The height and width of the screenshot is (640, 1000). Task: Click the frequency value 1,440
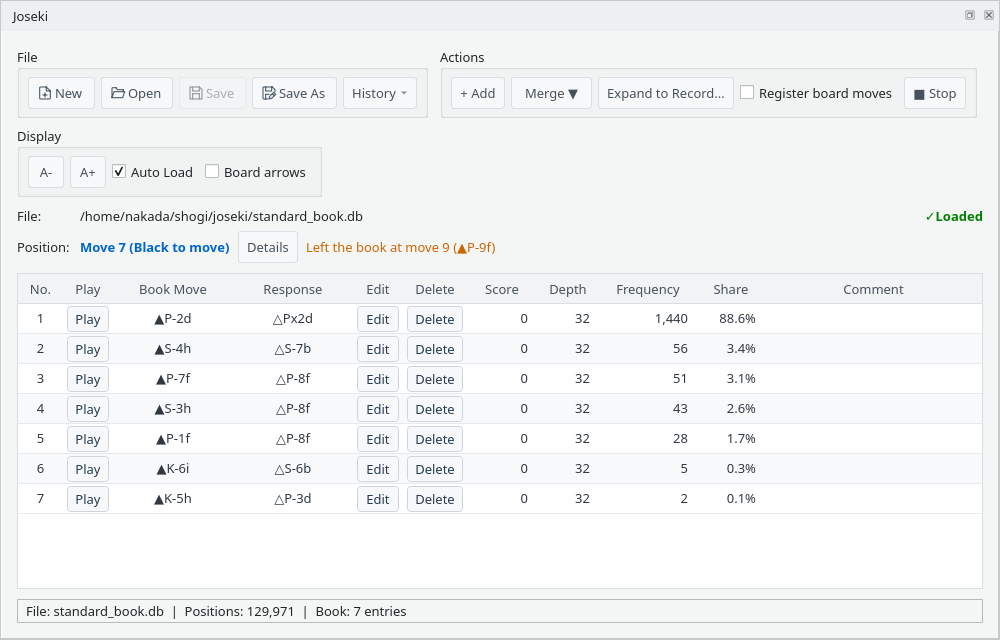(x=671, y=318)
